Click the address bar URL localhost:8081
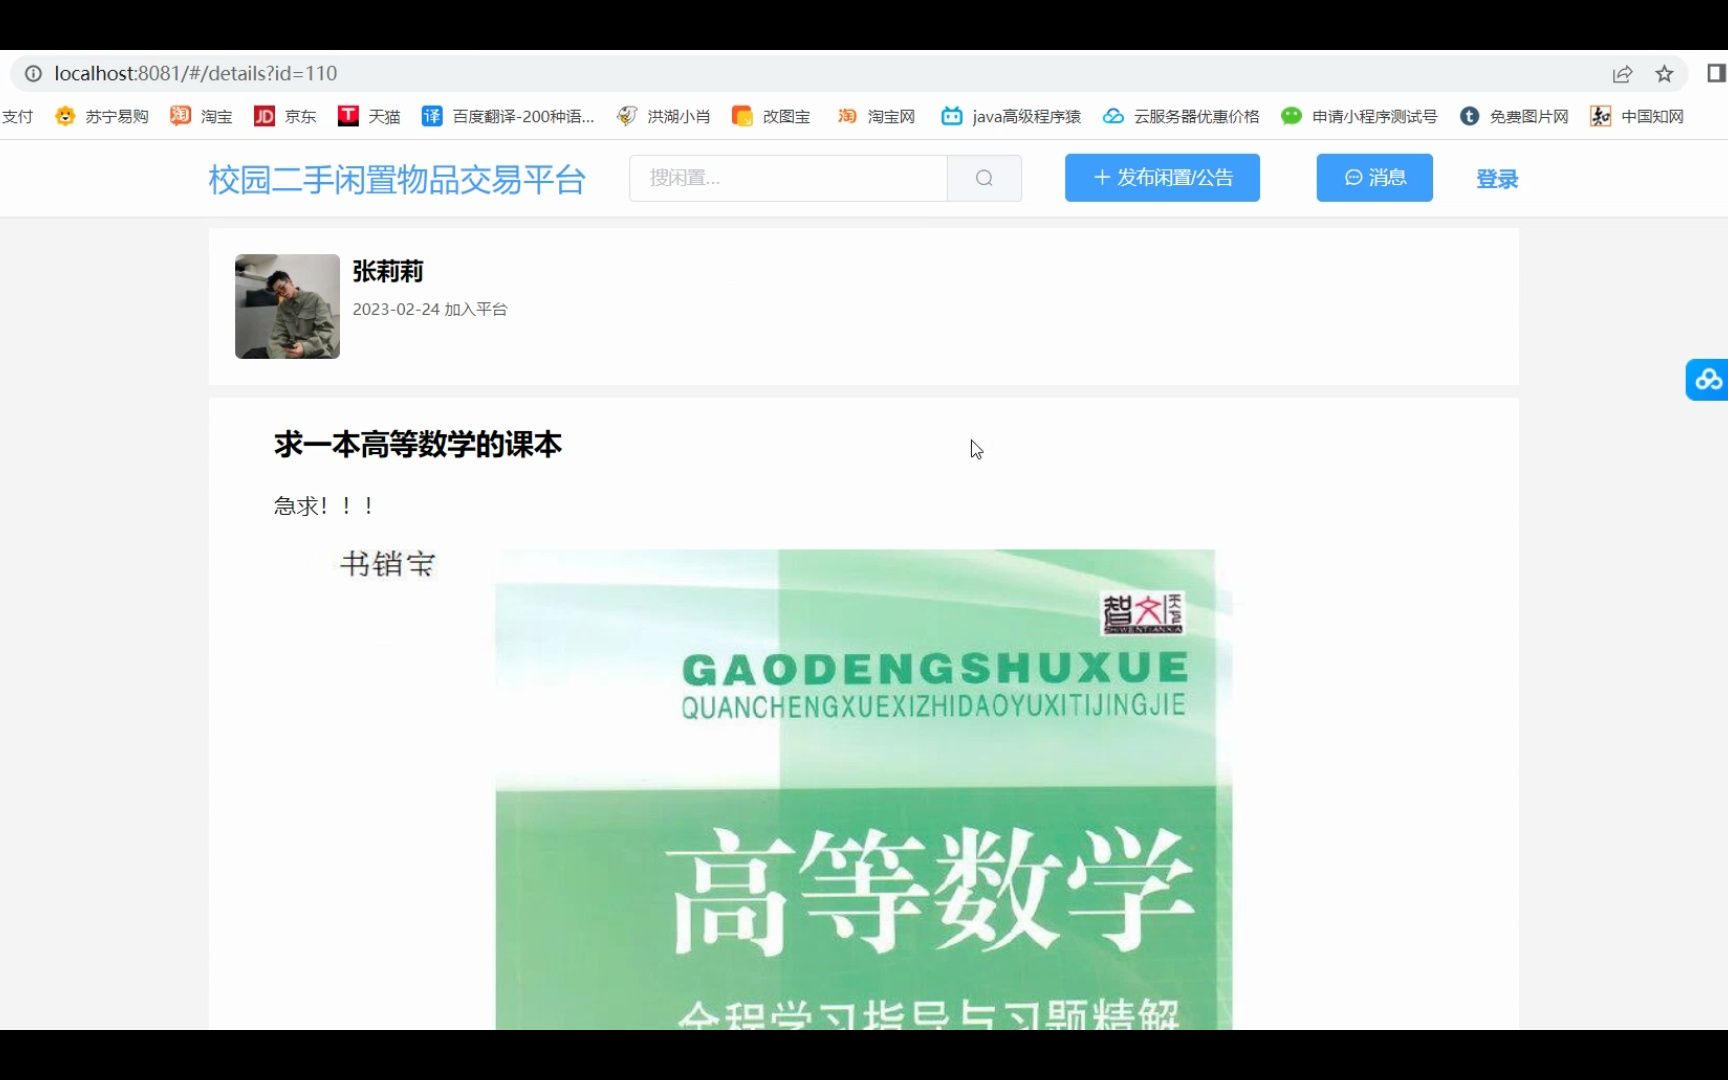Viewport: 1728px width, 1080px height. coord(196,73)
